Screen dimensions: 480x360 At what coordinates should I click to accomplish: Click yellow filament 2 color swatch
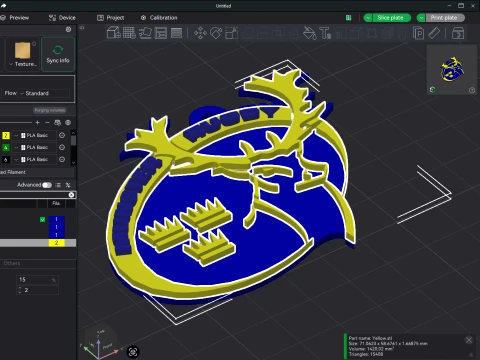coord(6,135)
